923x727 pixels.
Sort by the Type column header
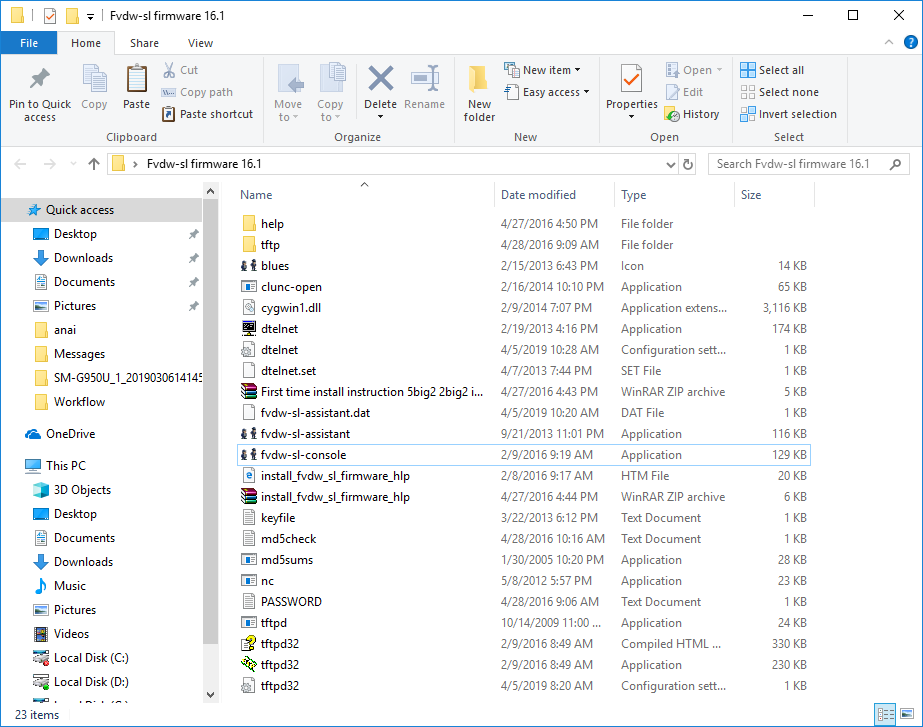(633, 195)
